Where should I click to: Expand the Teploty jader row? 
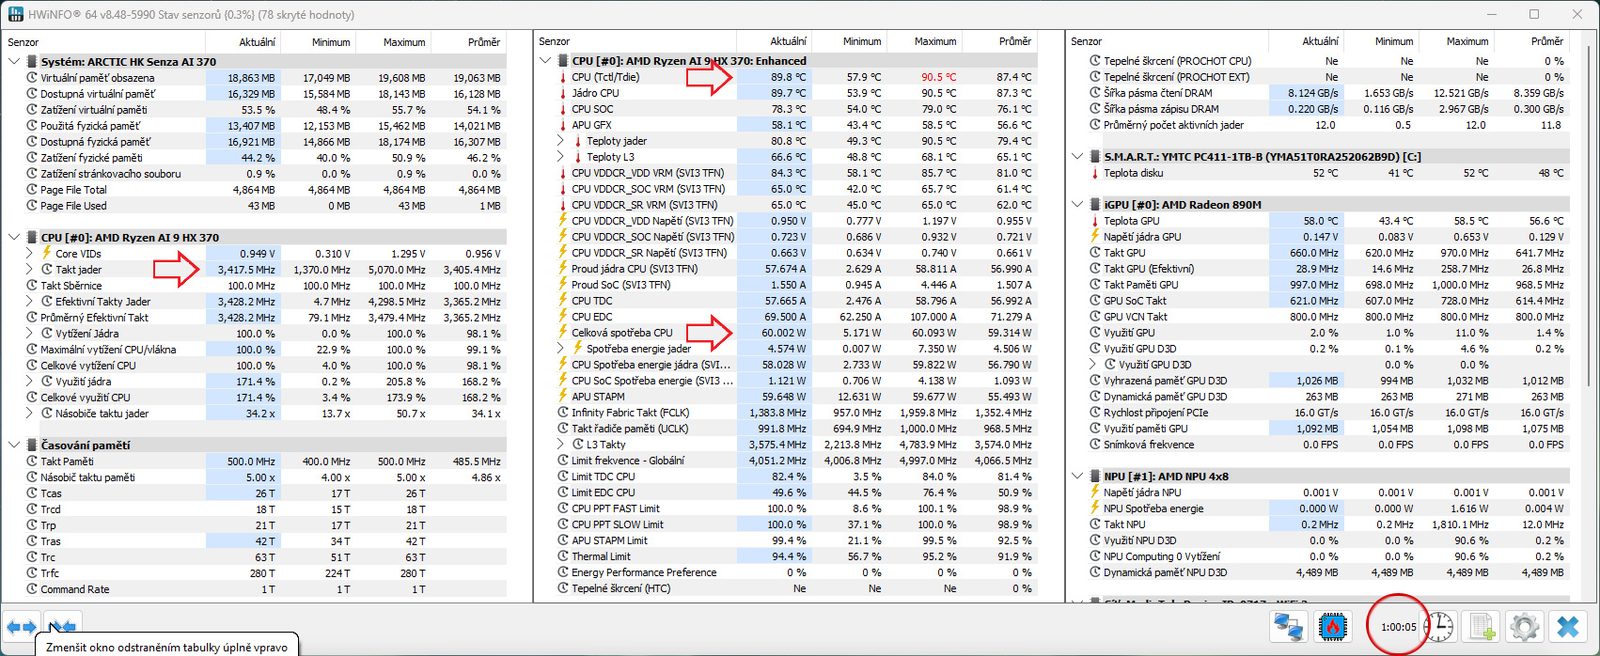(x=560, y=141)
